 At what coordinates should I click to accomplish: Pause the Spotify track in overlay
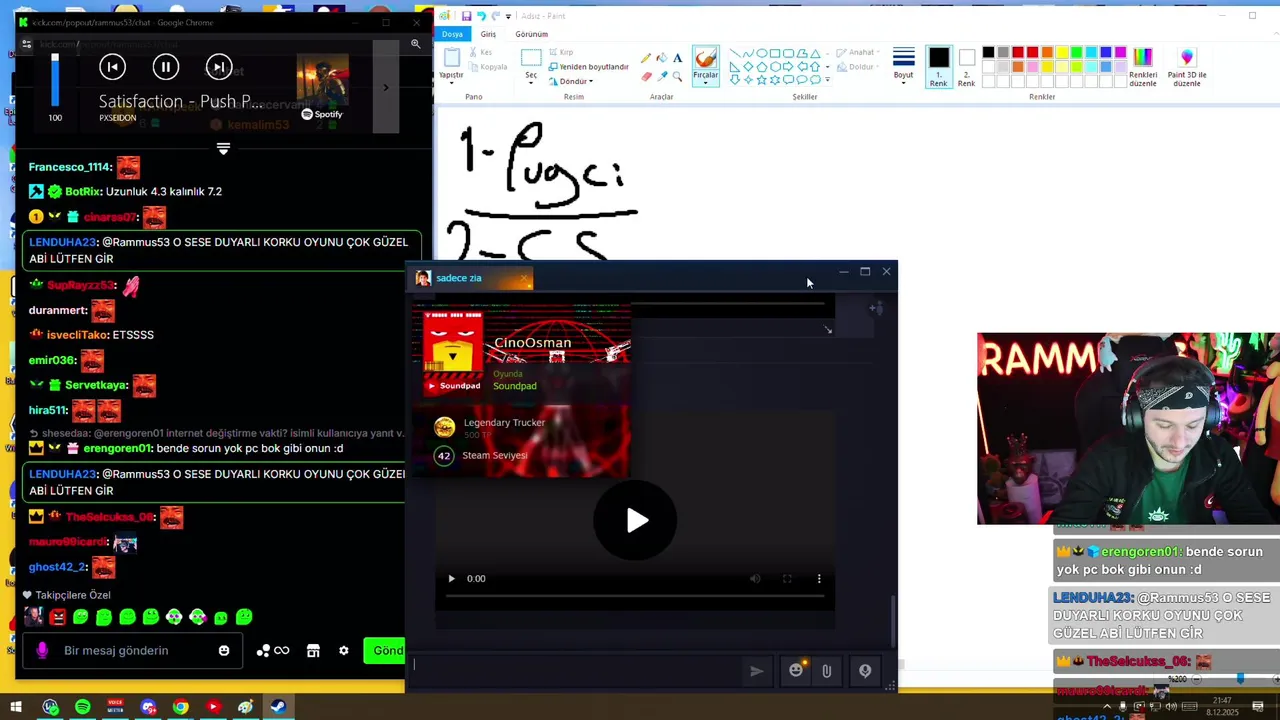[x=166, y=67]
